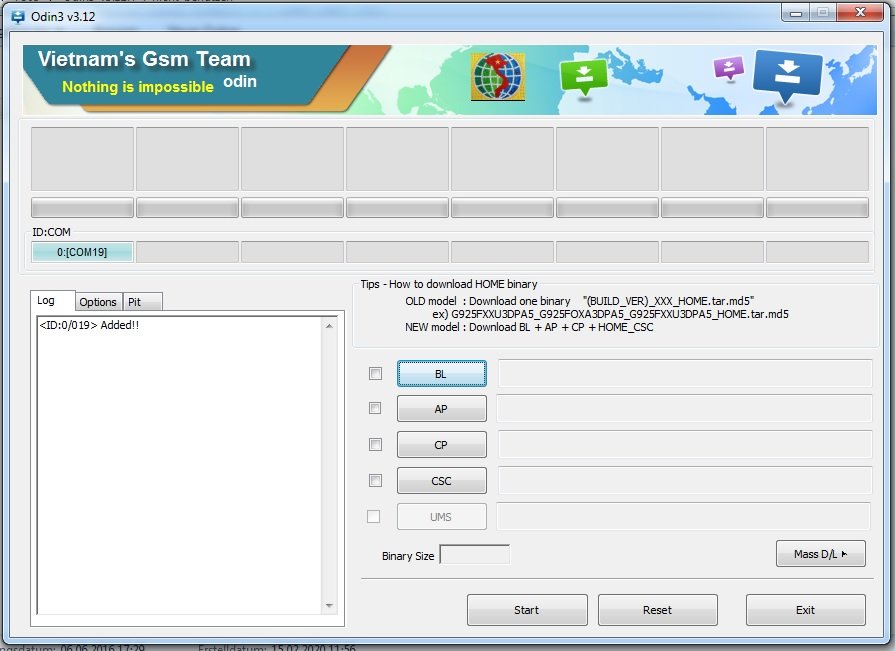Click the green download icon in banner
Viewport: 895px width, 651px height.
click(x=583, y=78)
